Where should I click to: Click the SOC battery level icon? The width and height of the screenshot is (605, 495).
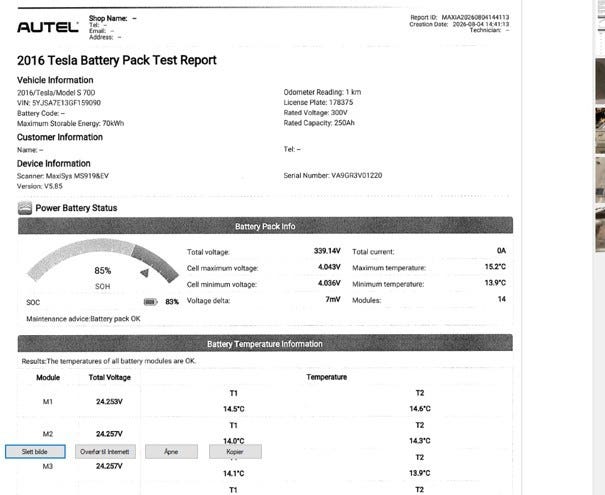point(150,302)
